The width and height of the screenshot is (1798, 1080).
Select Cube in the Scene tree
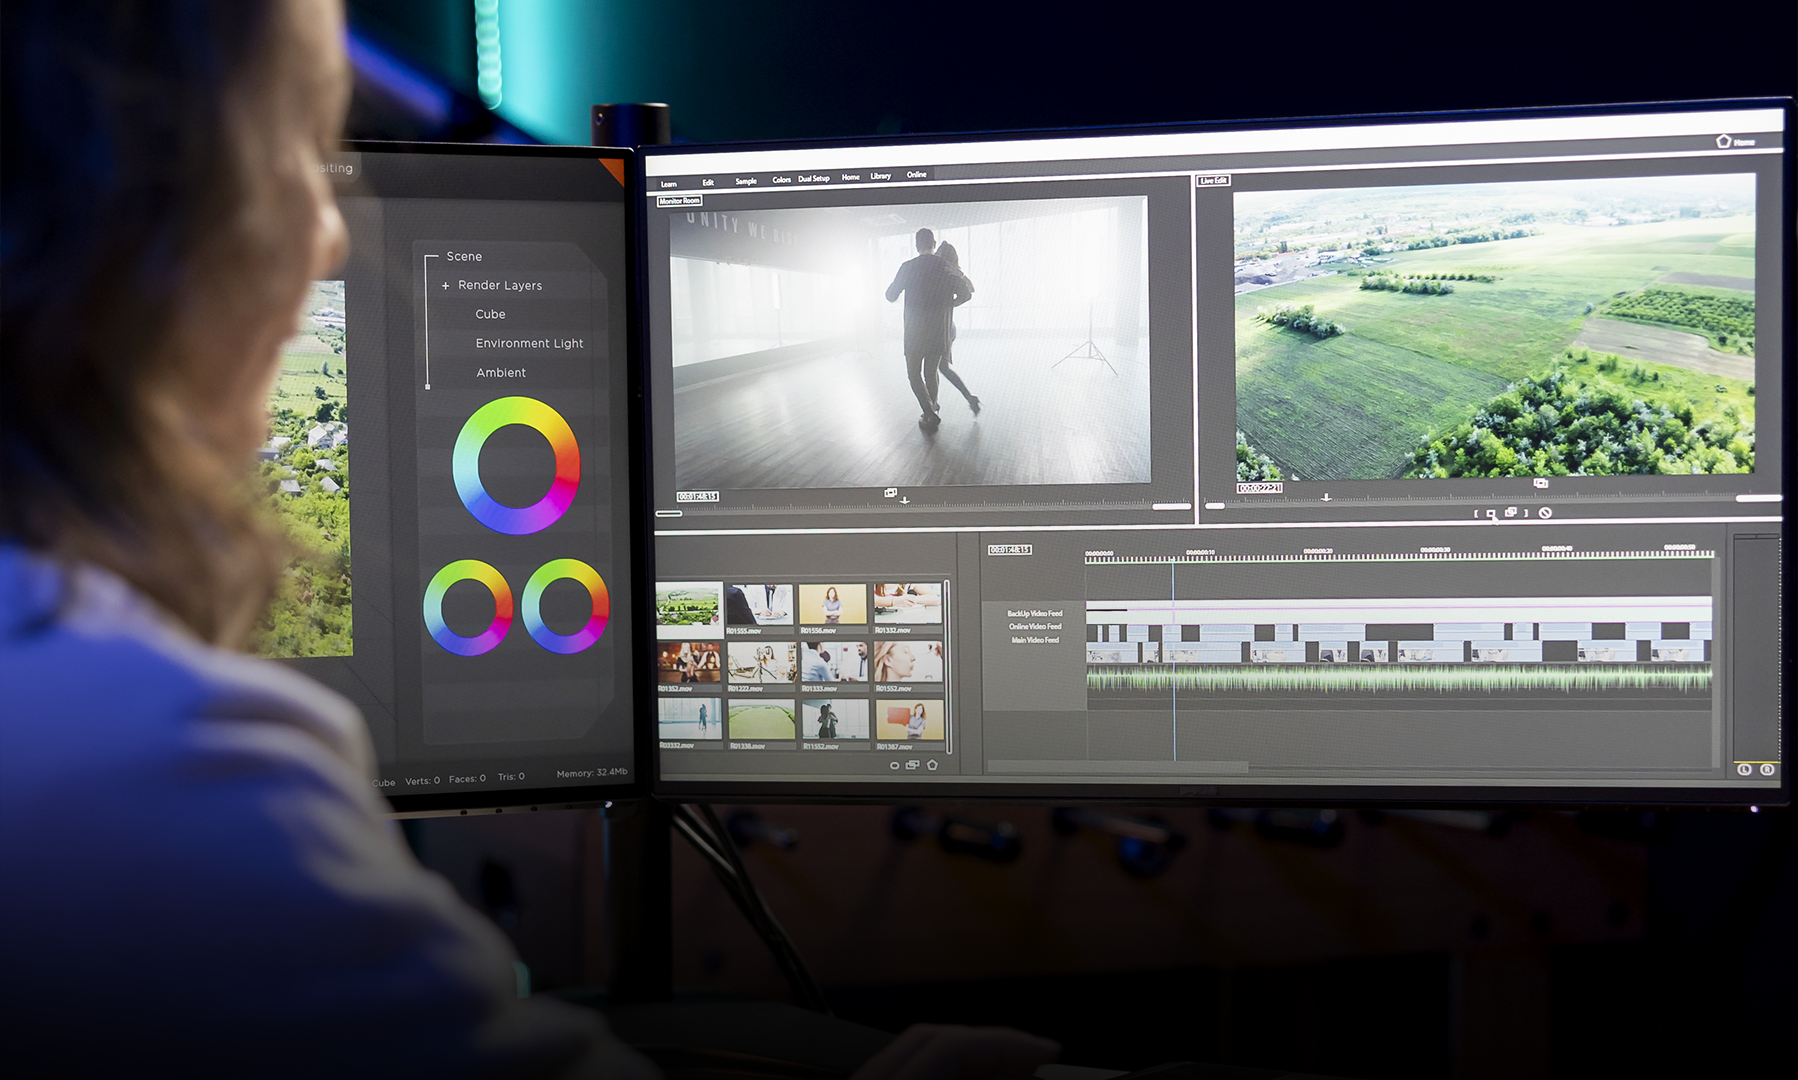pyautogui.click(x=490, y=314)
